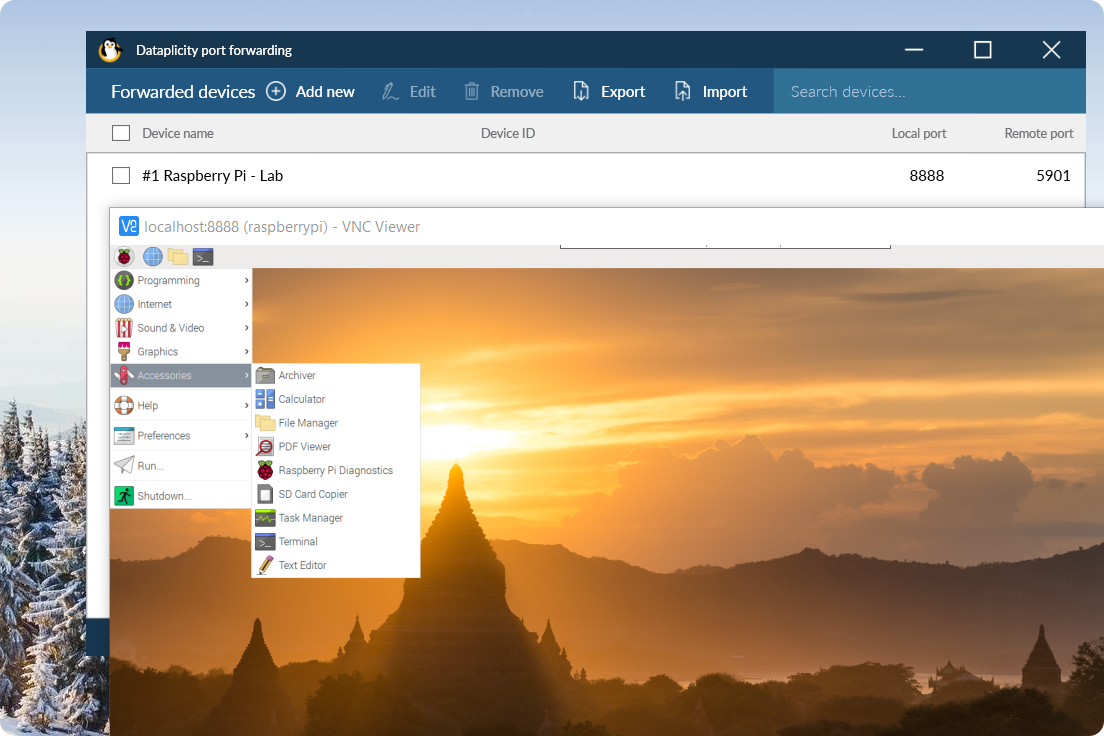1104x736 pixels.
Task: Check the #1 Raspberry Pi - Lab checkbox
Action: click(121, 175)
